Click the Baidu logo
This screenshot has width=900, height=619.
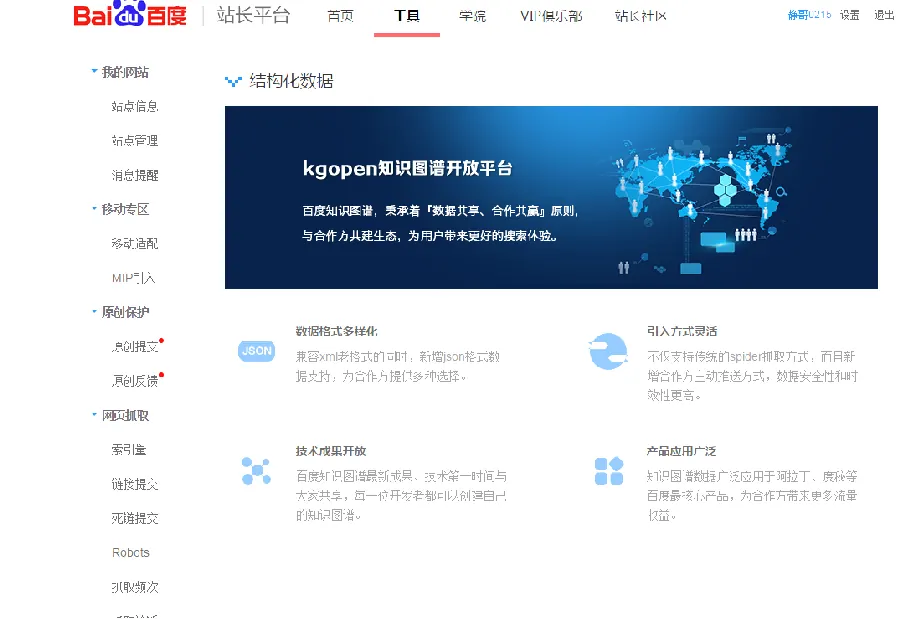[130, 14]
